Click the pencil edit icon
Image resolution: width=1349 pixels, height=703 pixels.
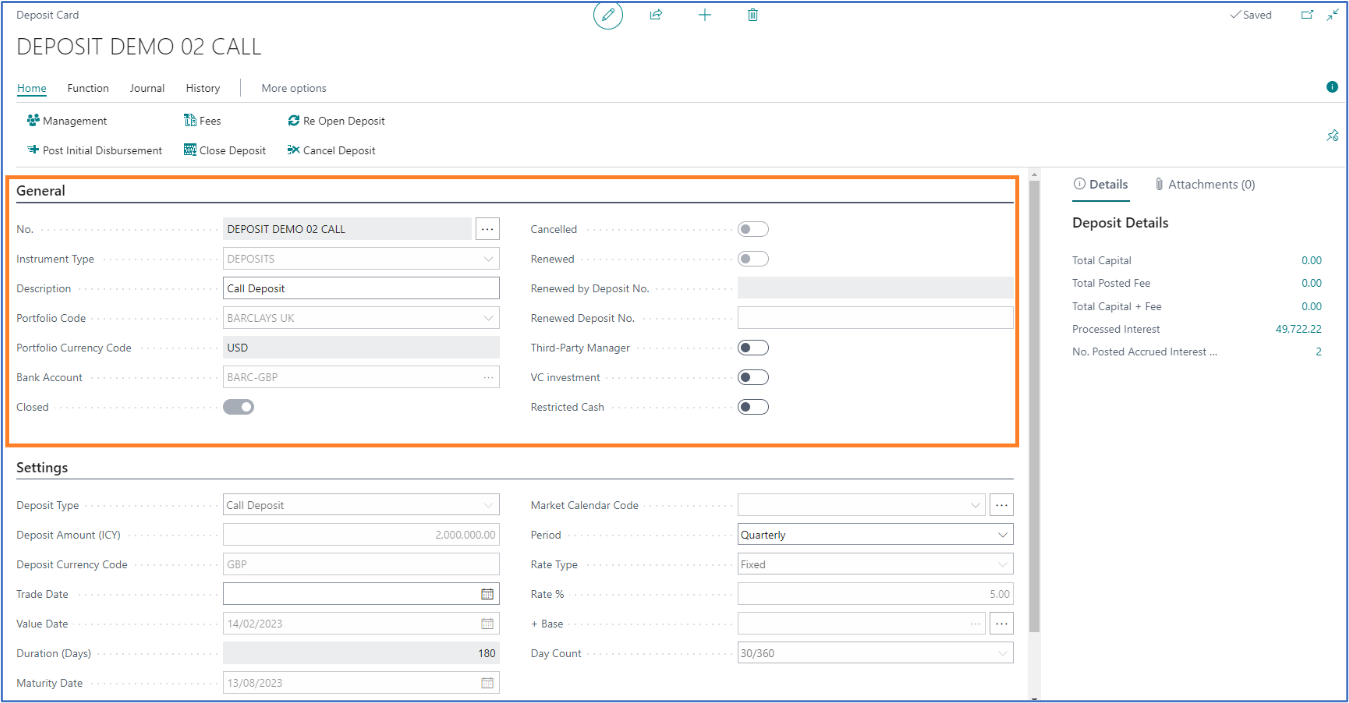coord(608,15)
